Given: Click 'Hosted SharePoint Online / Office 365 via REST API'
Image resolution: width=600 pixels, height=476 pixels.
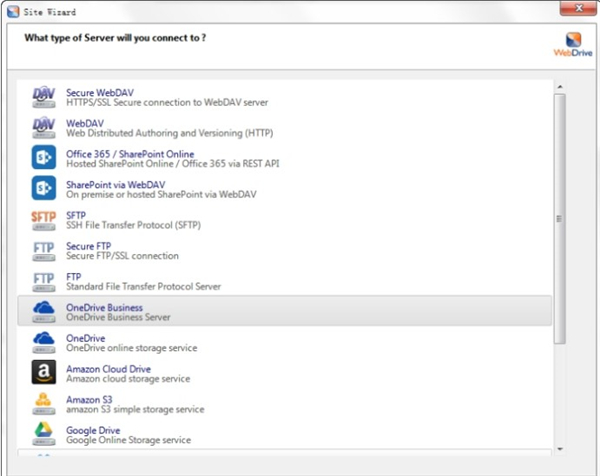Looking at the screenshot, I should click(173, 164).
